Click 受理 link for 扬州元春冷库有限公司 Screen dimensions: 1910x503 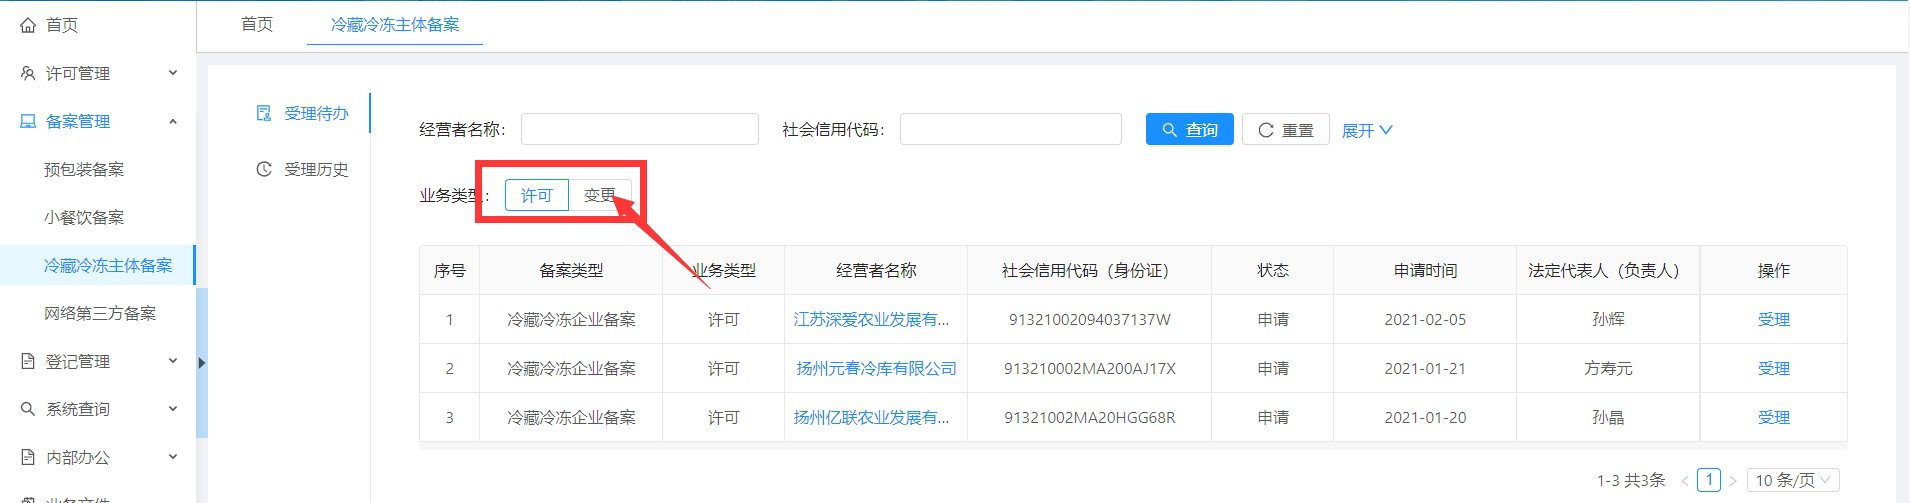(x=1773, y=368)
